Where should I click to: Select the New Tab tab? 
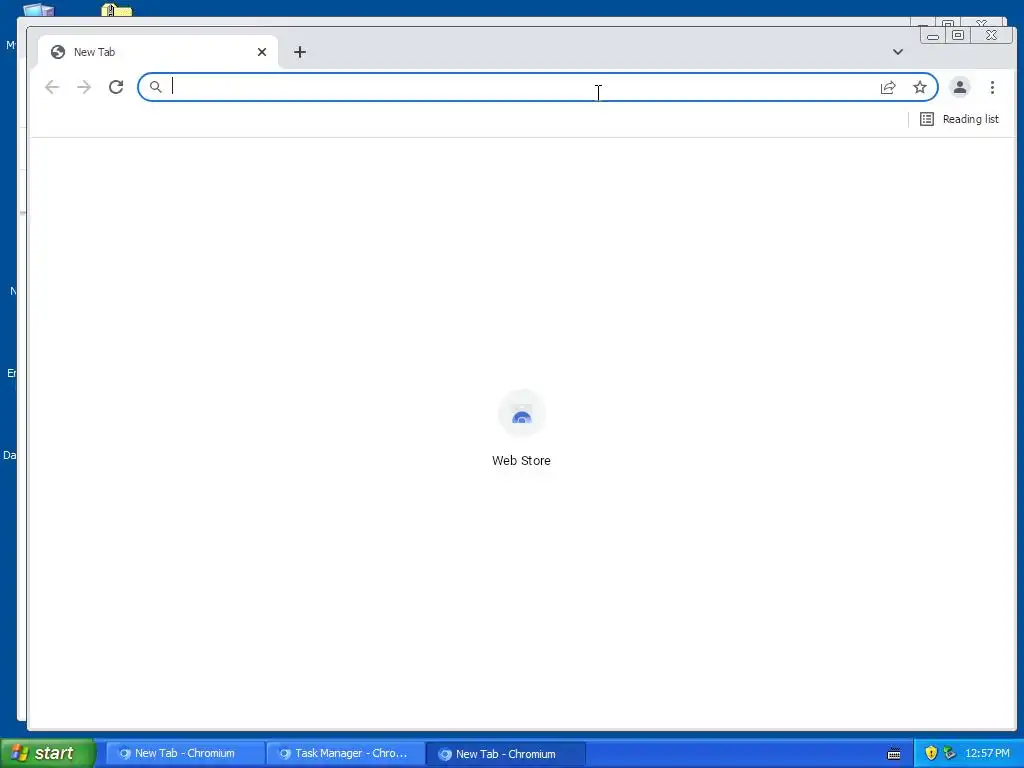coord(157,52)
